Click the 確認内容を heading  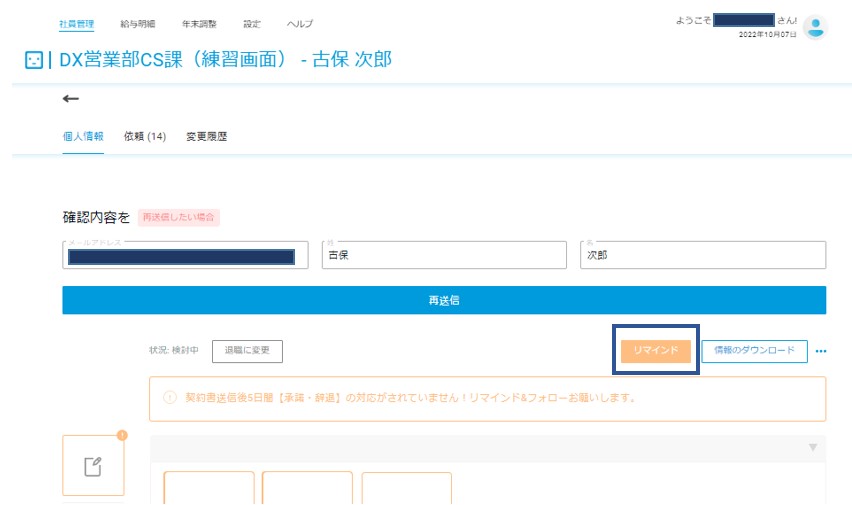pos(96,217)
